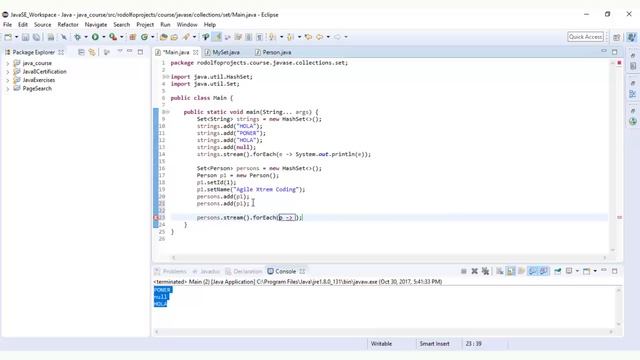Switch to the Javadoc view tab
The height and width of the screenshot is (360, 640).
click(x=206, y=271)
